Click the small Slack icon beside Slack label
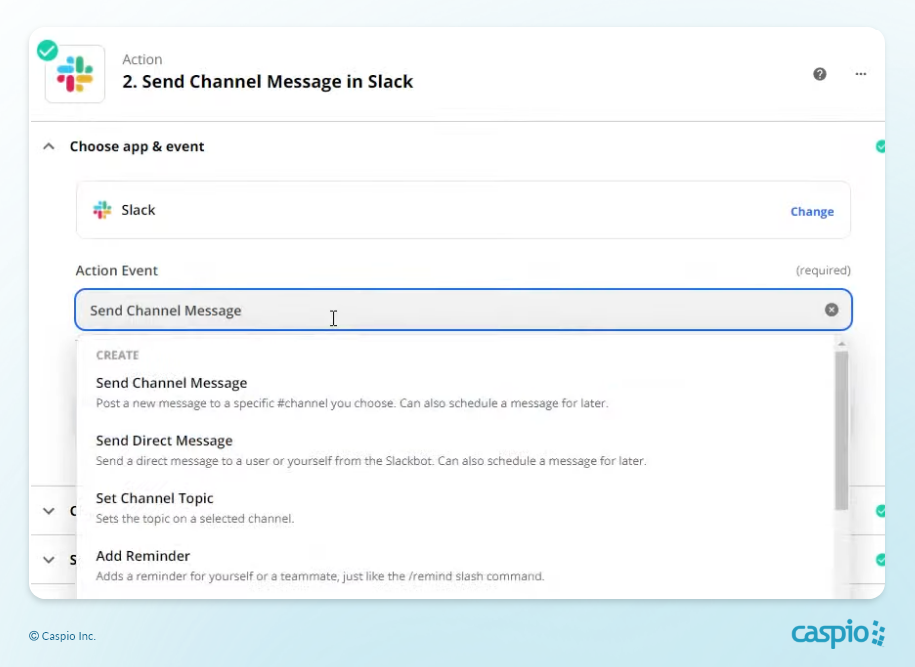 [102, 210]
